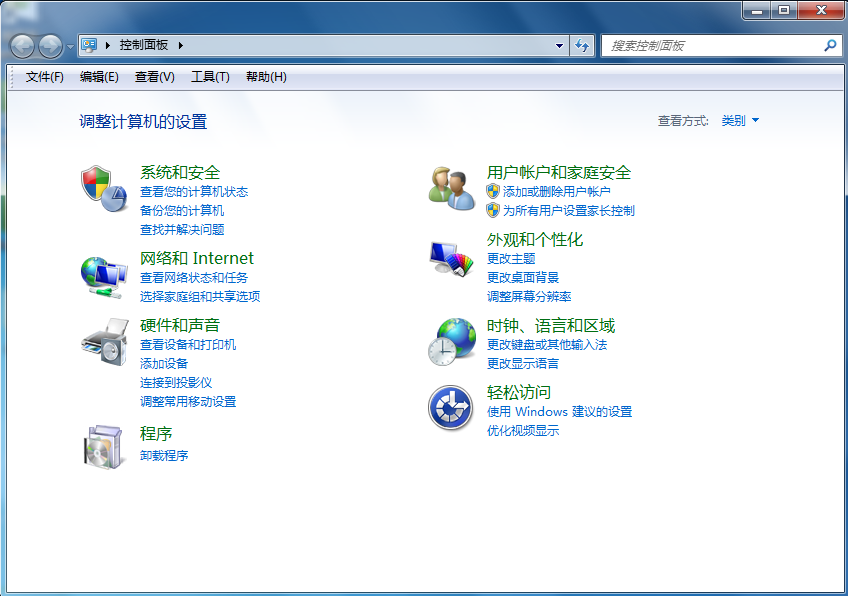This screenshot has height=596, width=848.
Task: Click the 控制面板 breadcrumb segment
Action: pyautogui.click(x=144, y=45)
